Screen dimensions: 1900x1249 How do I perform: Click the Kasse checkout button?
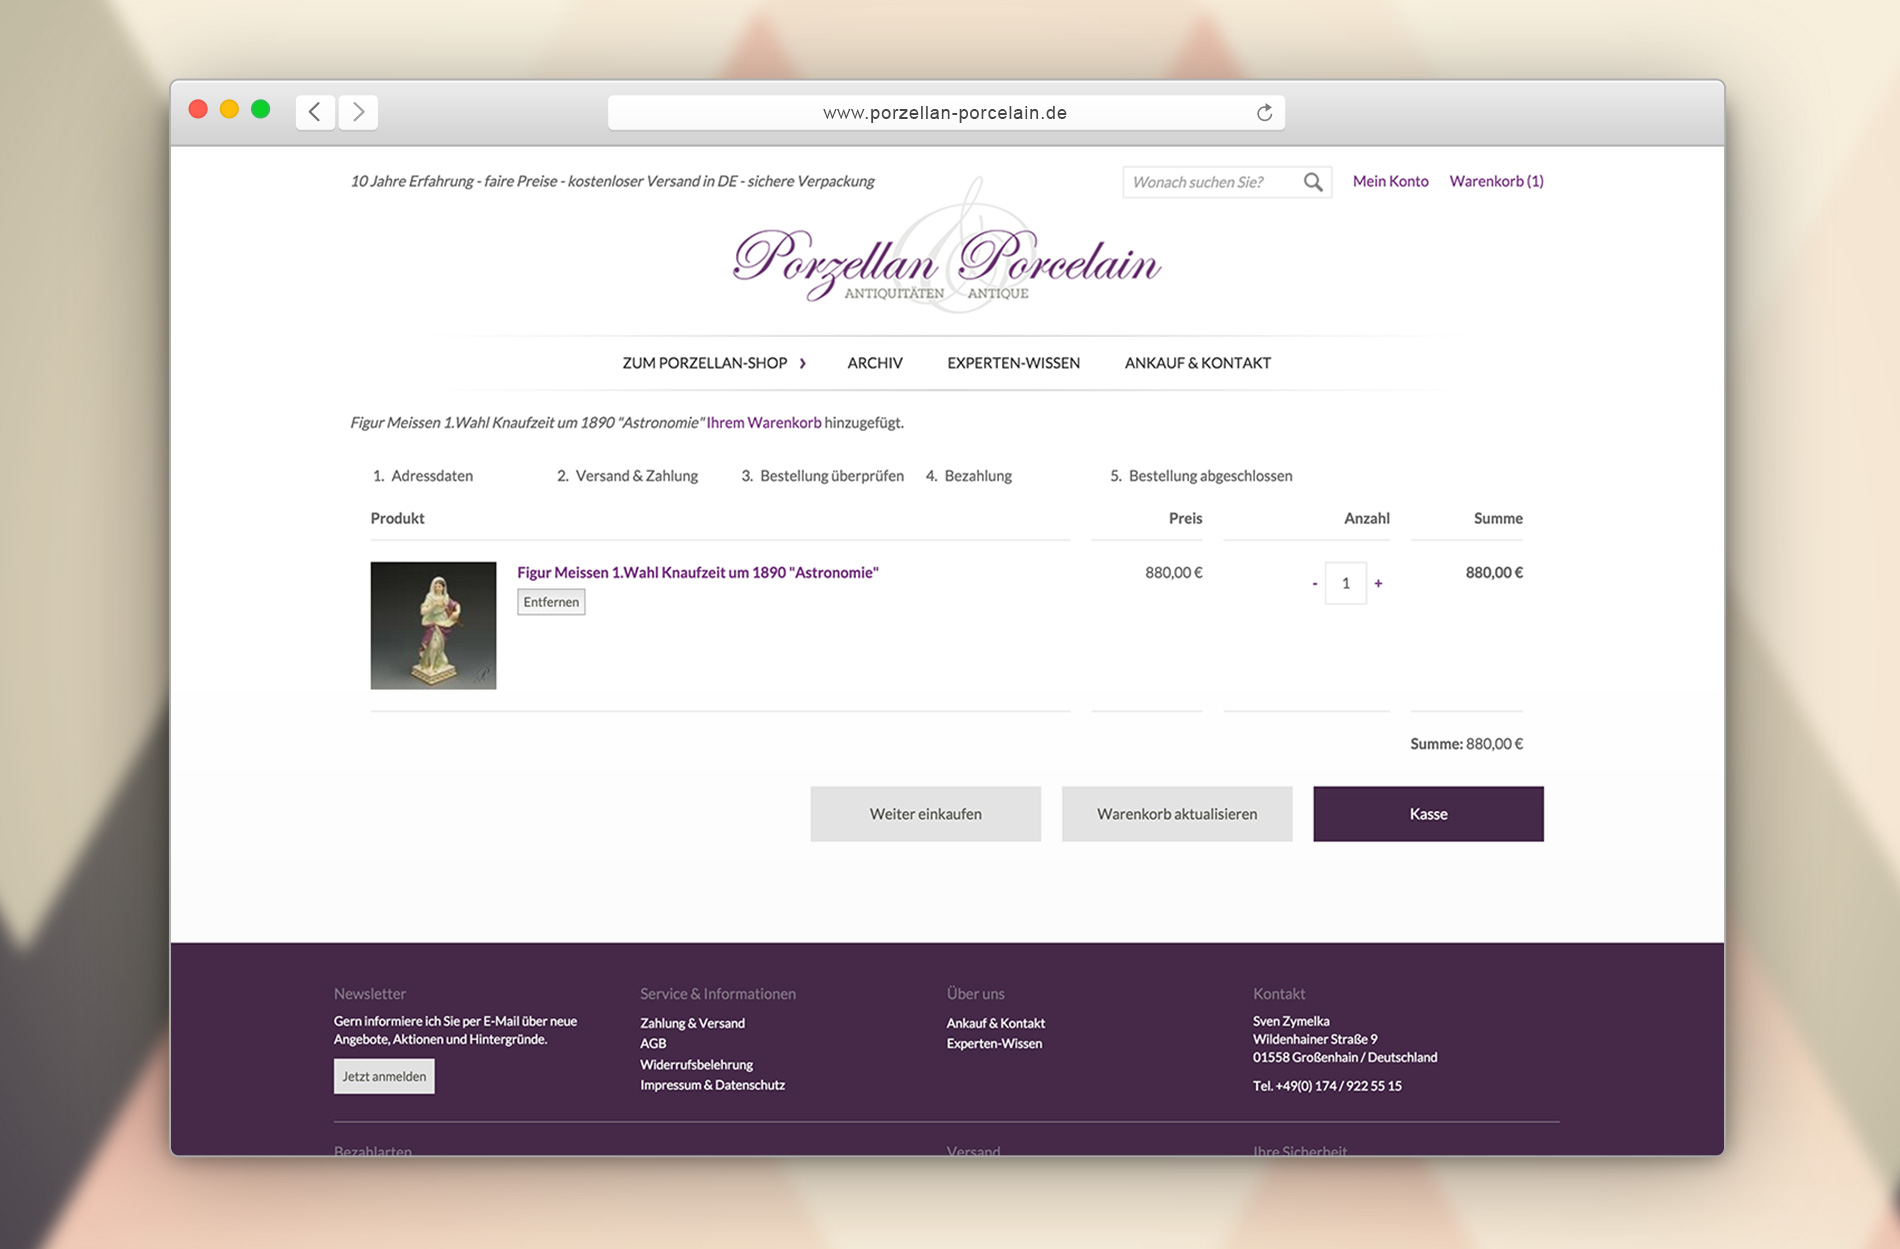point(1428,814)
